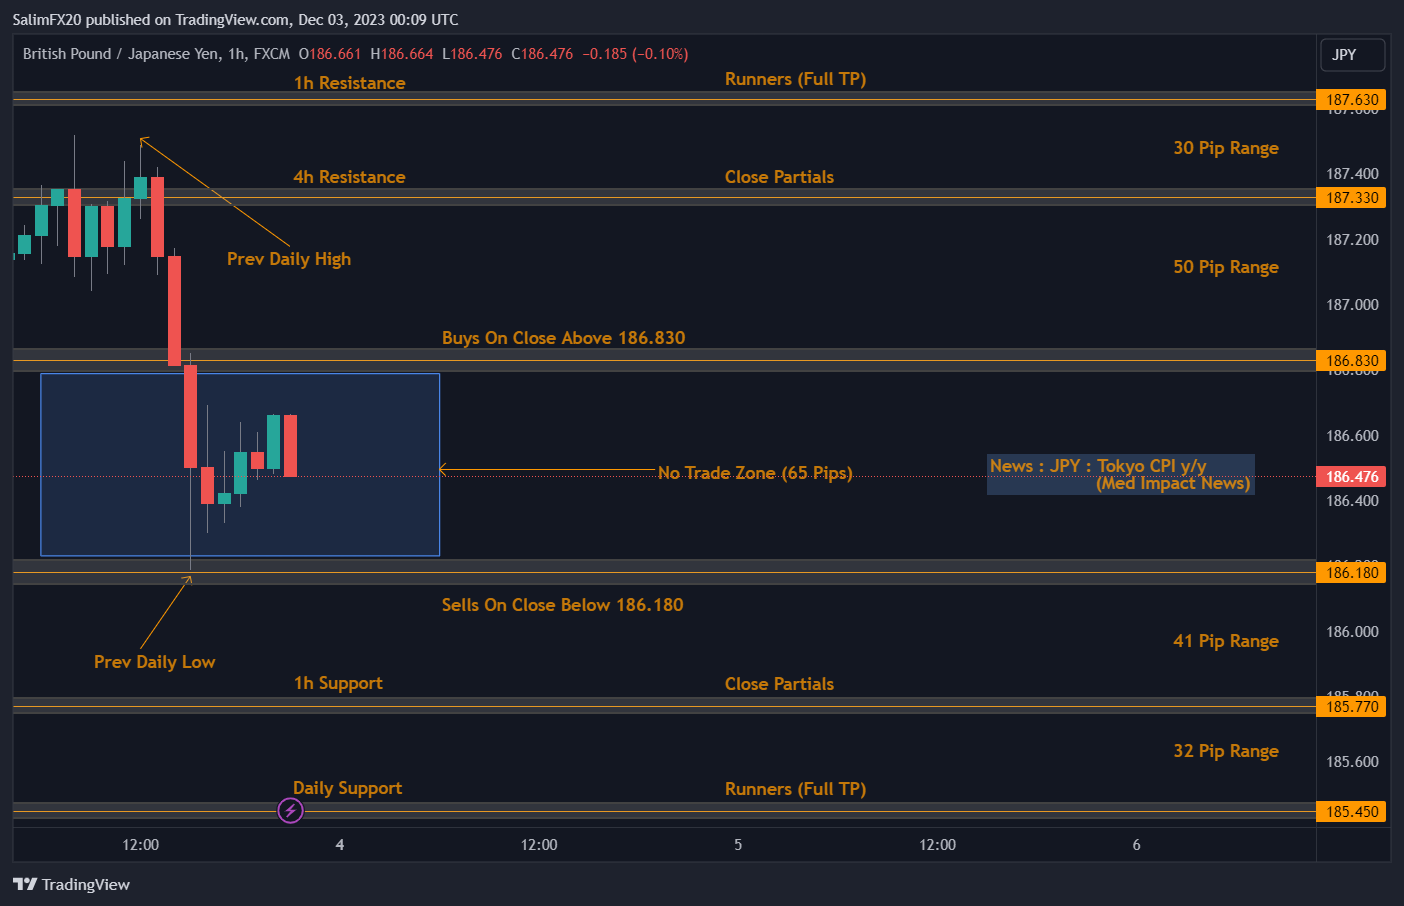This screenshot has height=906, width=1404.
Task: Click the Prev Daily High arrow tip
Action: (x=142, y=139)
